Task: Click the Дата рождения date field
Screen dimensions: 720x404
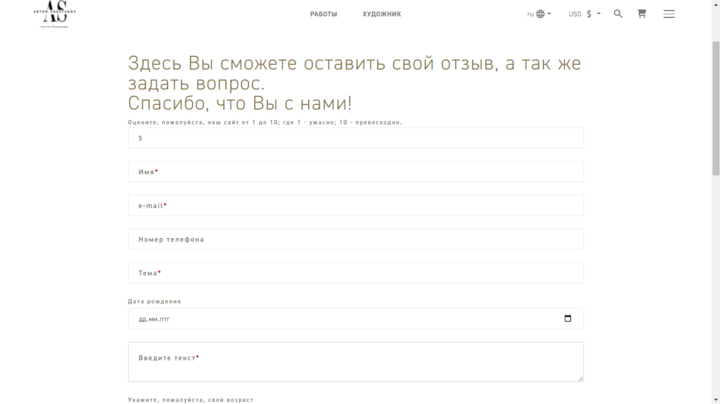Action: click(x=340, y=319)
